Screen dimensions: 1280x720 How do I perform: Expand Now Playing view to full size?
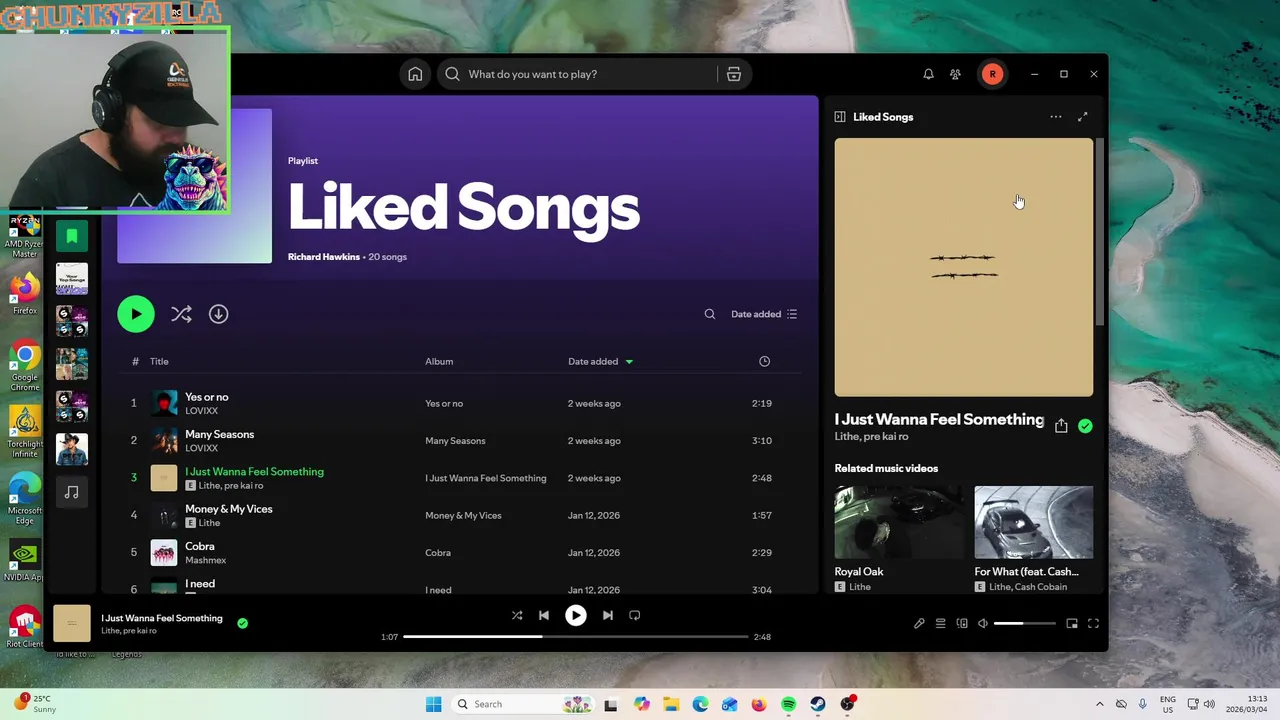[x=1082, y=117]
